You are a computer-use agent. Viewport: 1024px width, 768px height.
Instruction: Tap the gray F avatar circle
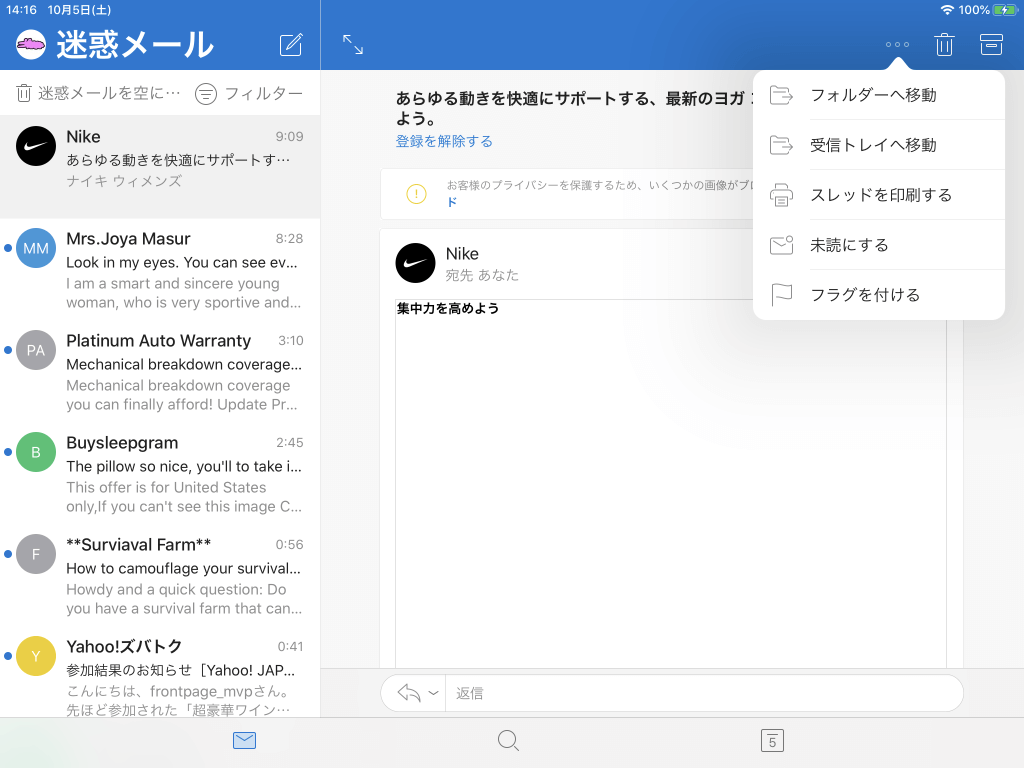pos(36,554)
